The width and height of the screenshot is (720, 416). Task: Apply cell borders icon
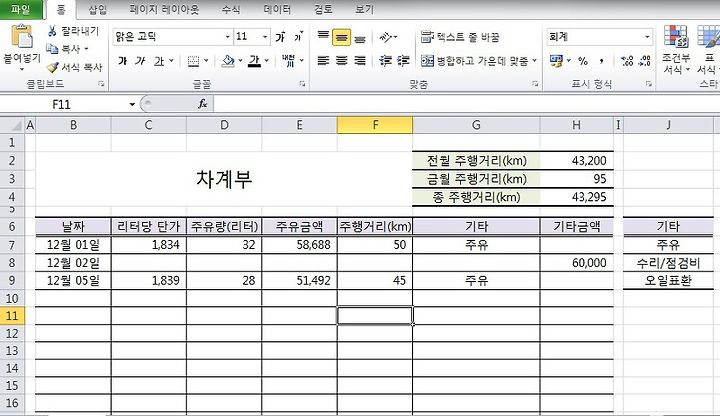click(193, 61)
